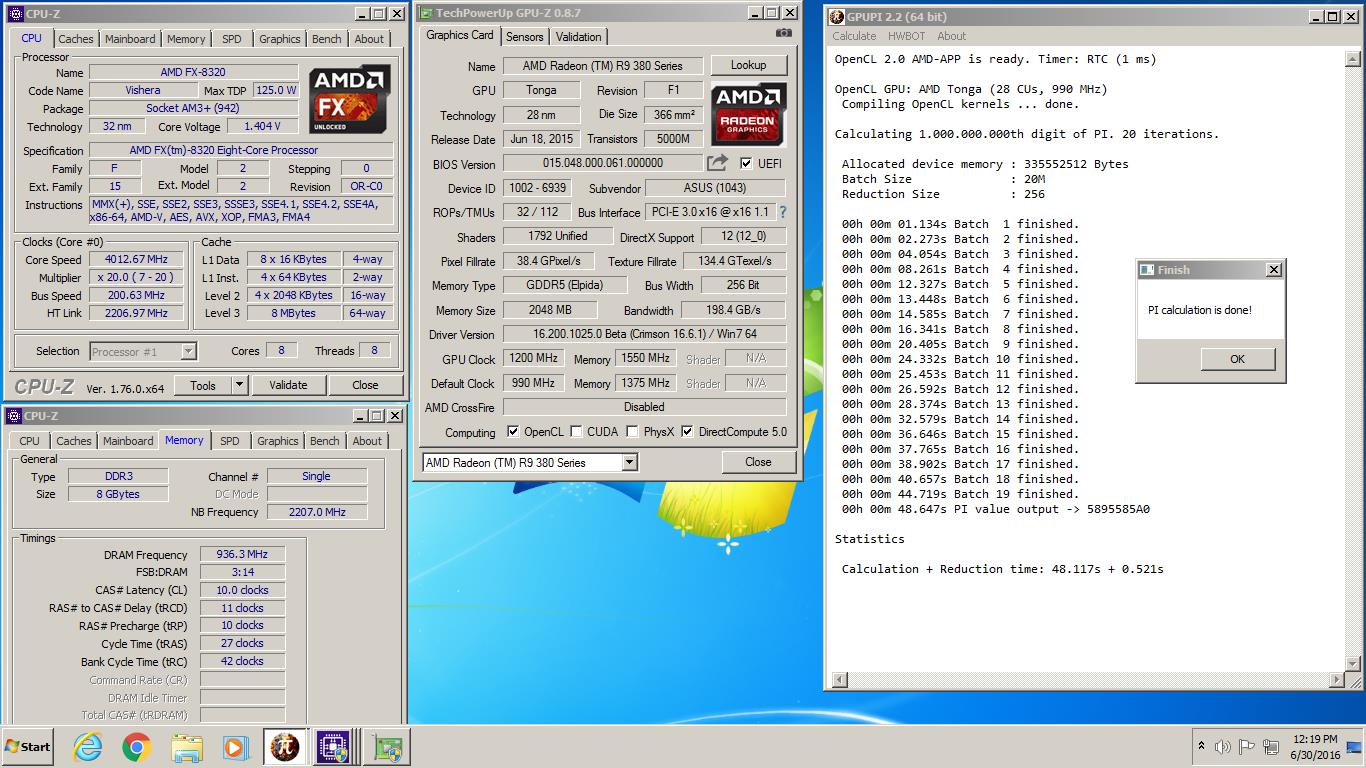Image resolution: width=1366 pixels, height=768 pixels.
Task: Click the volume speaker tray icon
Action: click(x=1222, y=747)
